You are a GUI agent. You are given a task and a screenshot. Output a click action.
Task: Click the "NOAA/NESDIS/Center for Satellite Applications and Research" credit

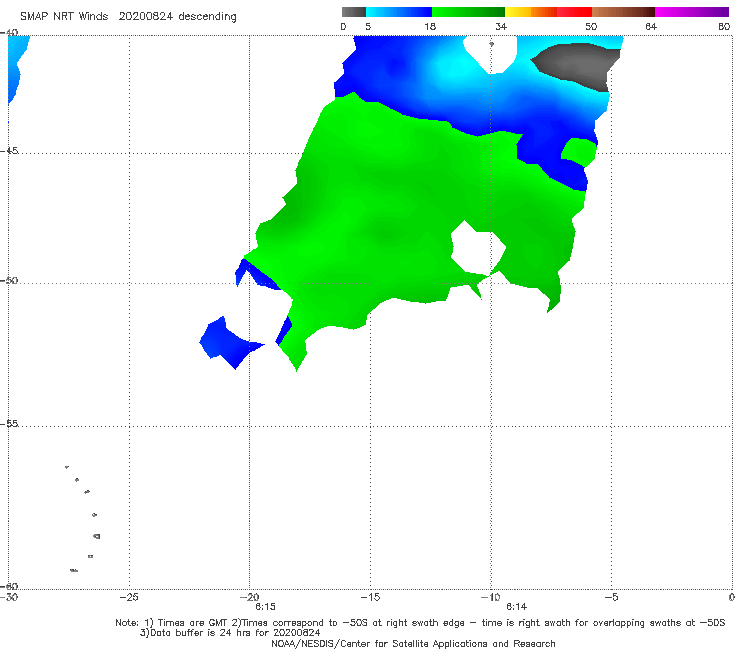[x=413, y=643]
